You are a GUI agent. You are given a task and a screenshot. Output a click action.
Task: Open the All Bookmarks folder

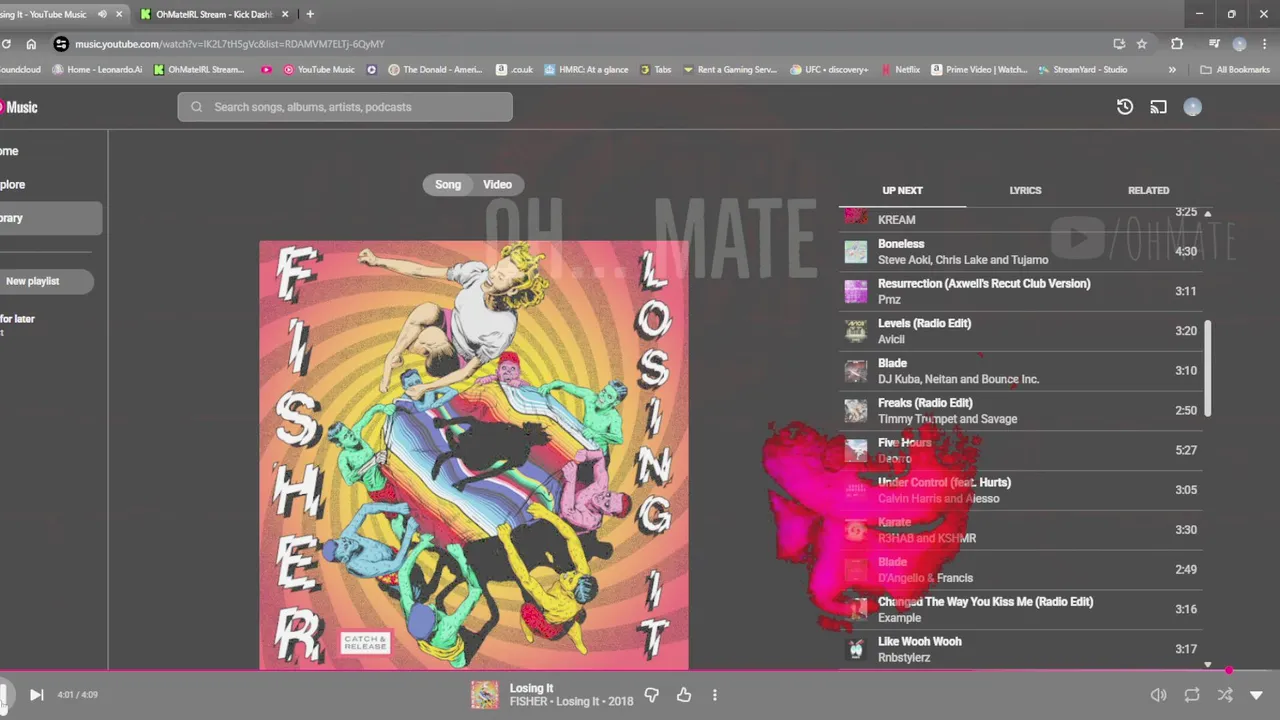(x=1235, y=70)
